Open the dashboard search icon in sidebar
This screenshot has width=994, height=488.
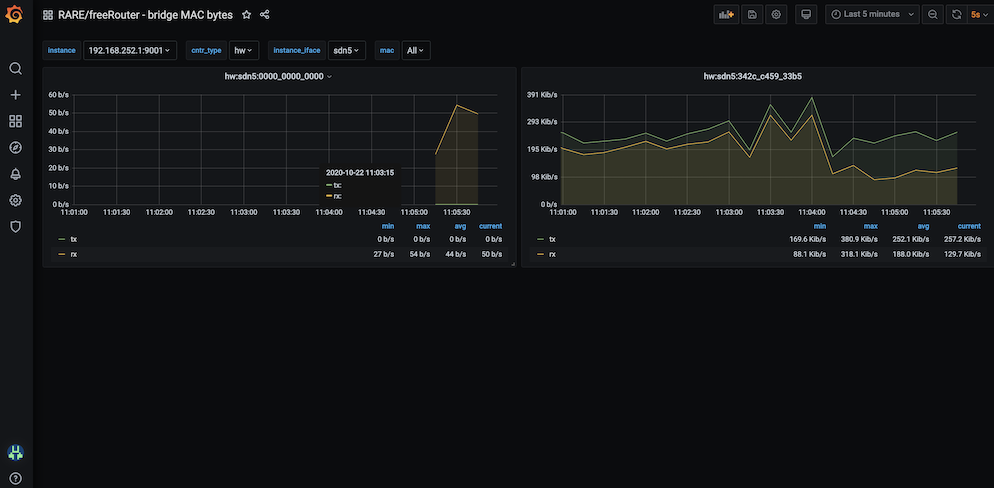click(16, 68)
